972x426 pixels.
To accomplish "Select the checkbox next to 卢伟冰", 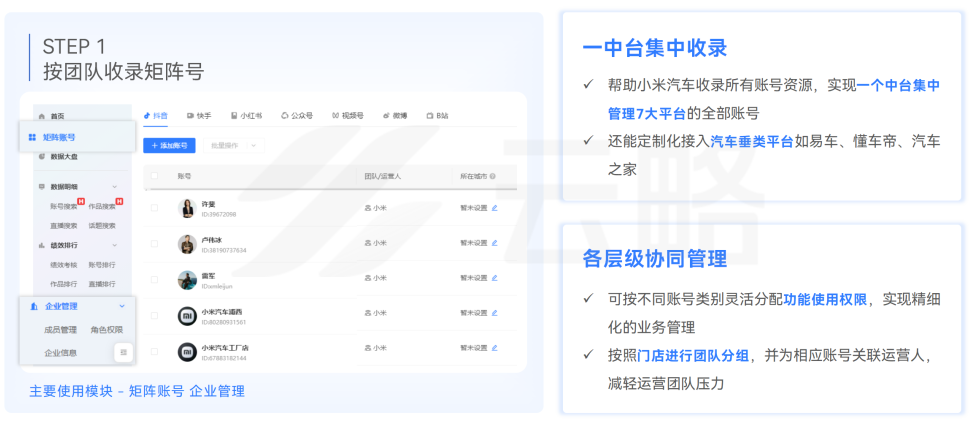I will 154,244.
